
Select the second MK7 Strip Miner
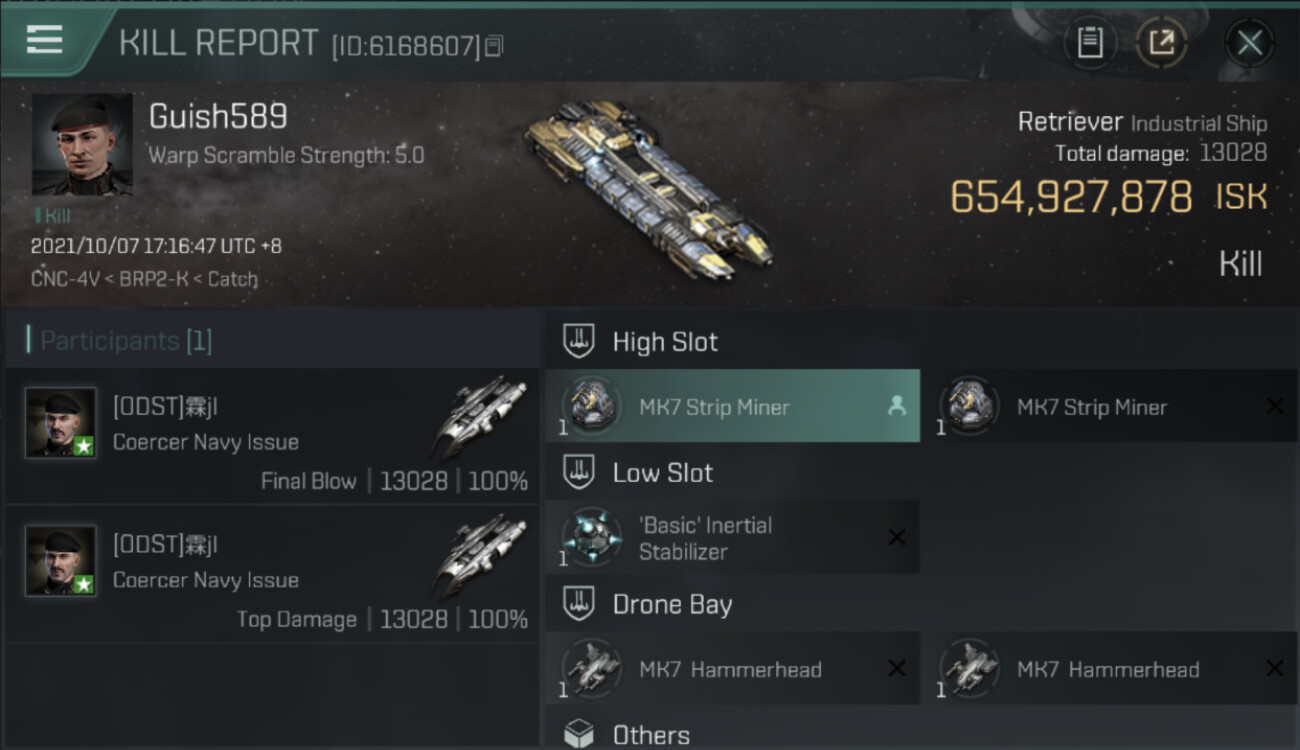coord(1110,406)
